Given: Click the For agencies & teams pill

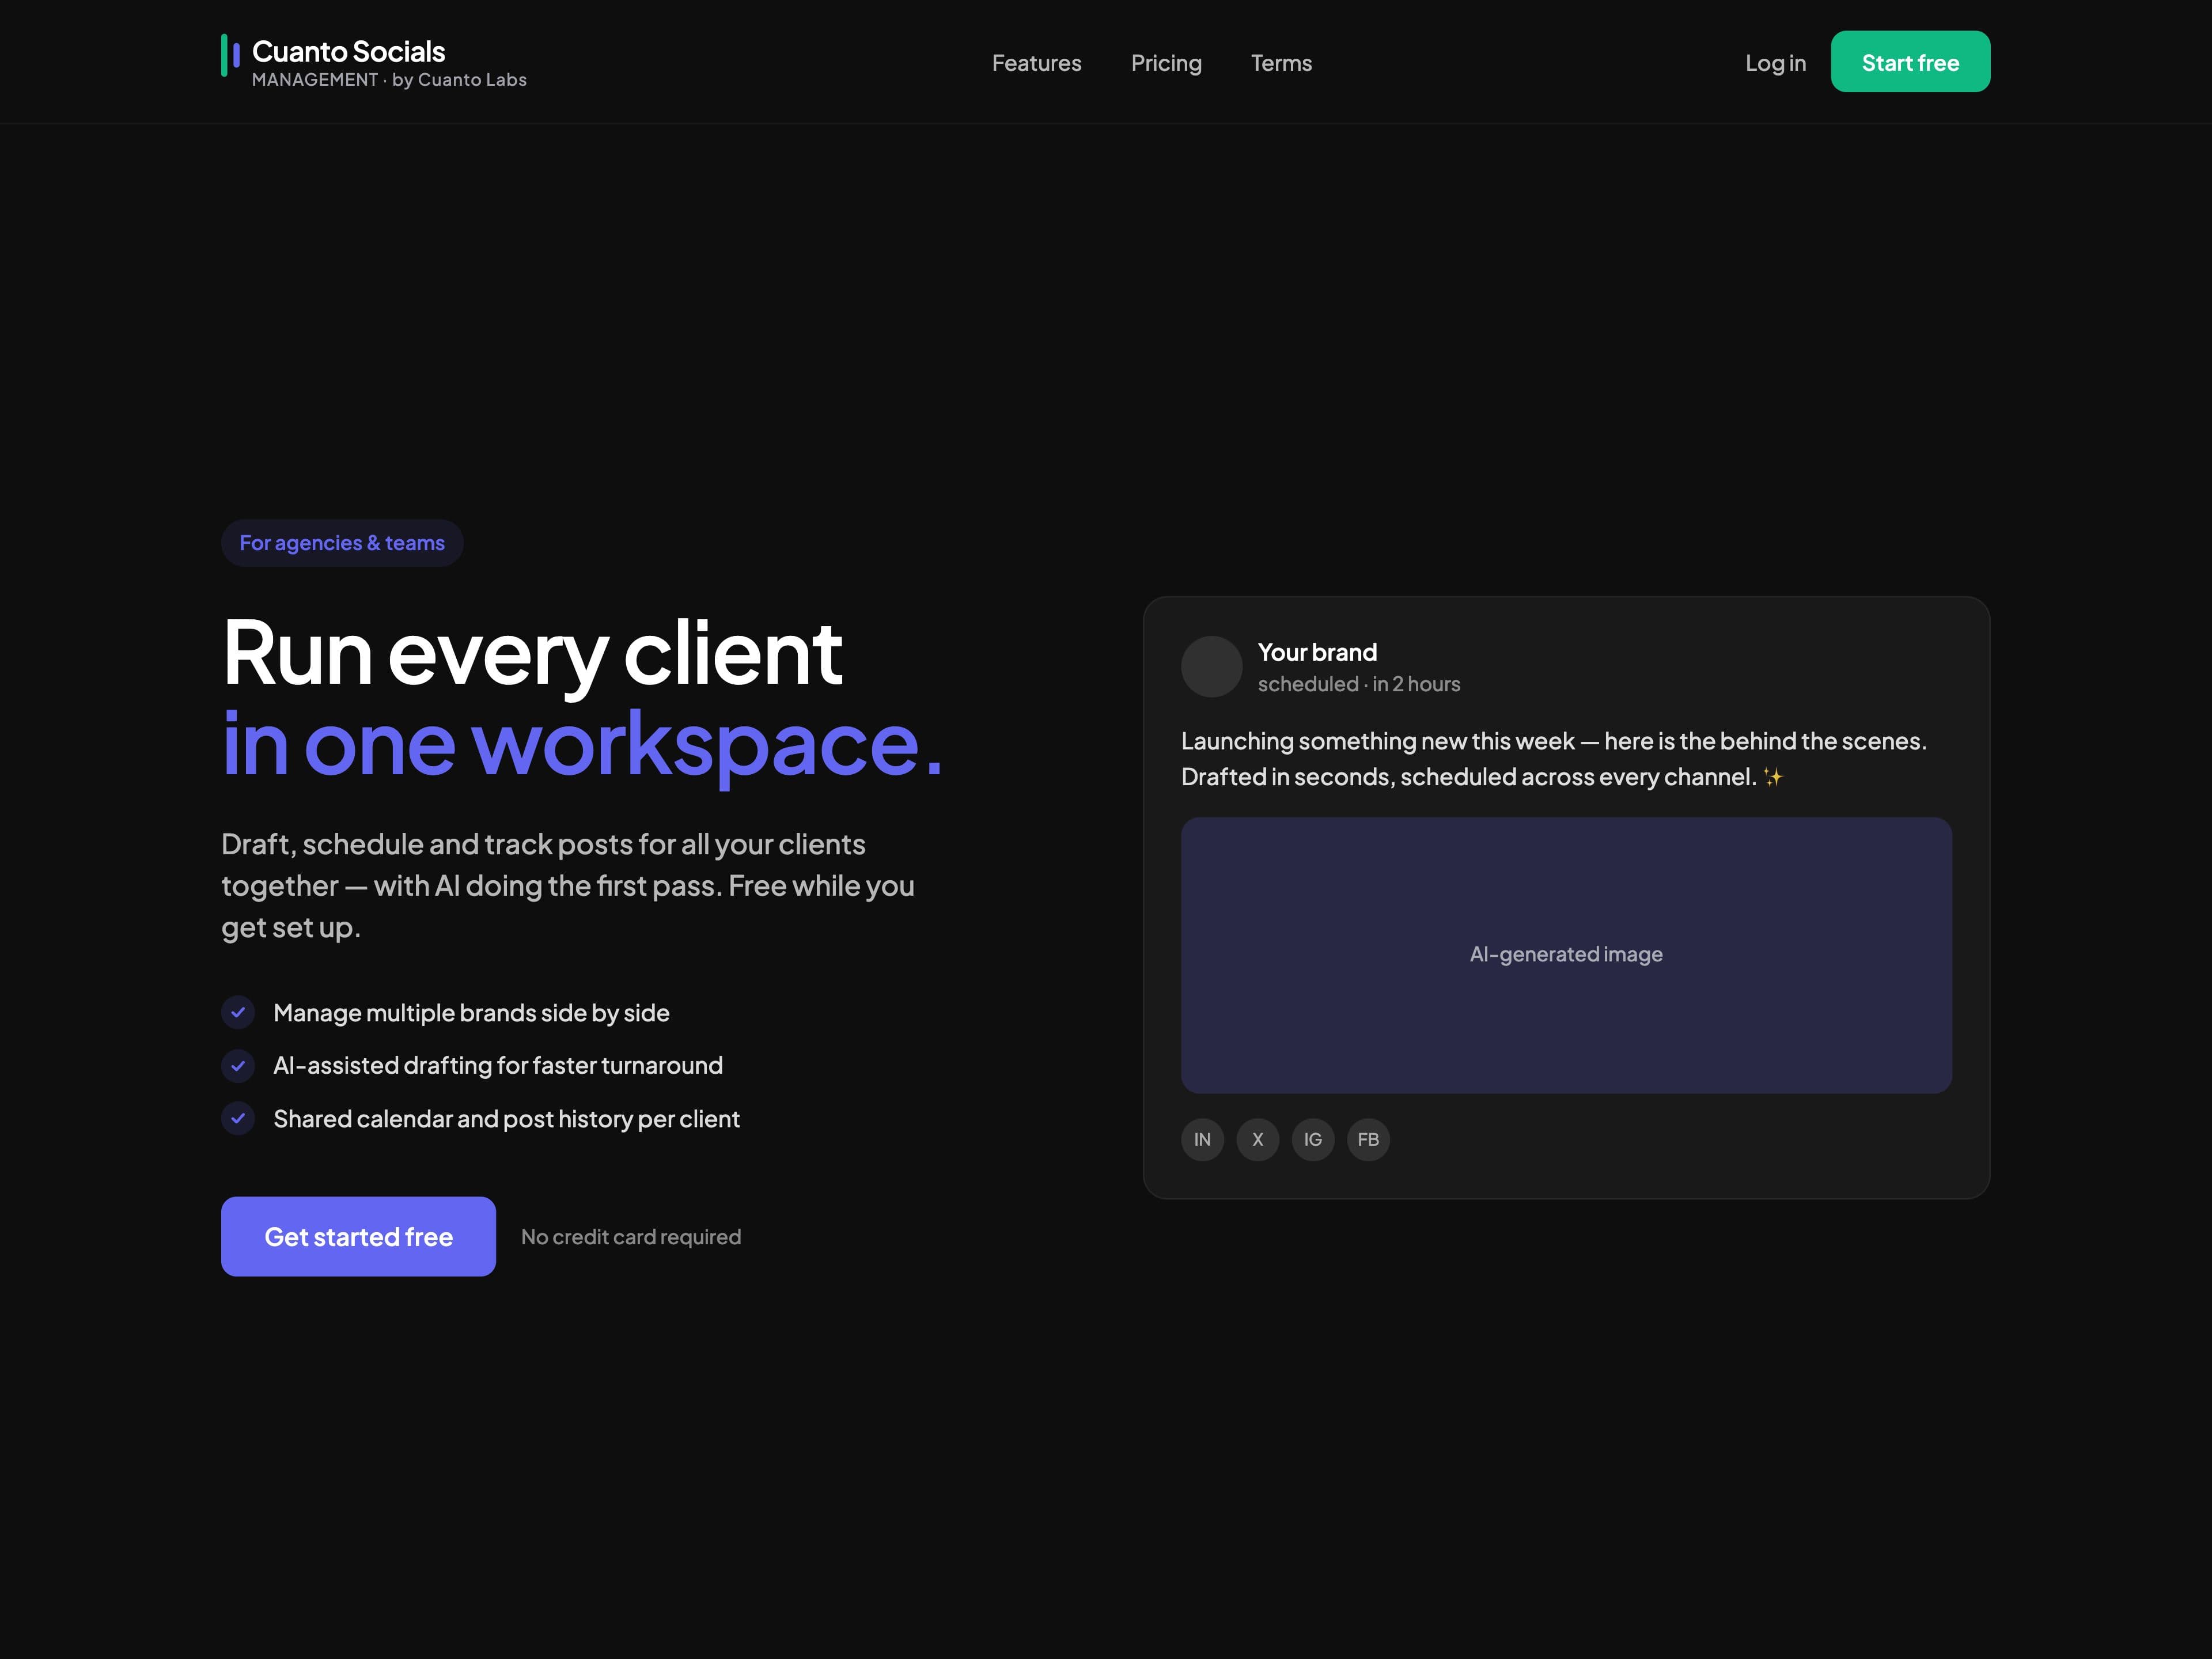Looking at the screenshot, I should [x=342, y=543].
